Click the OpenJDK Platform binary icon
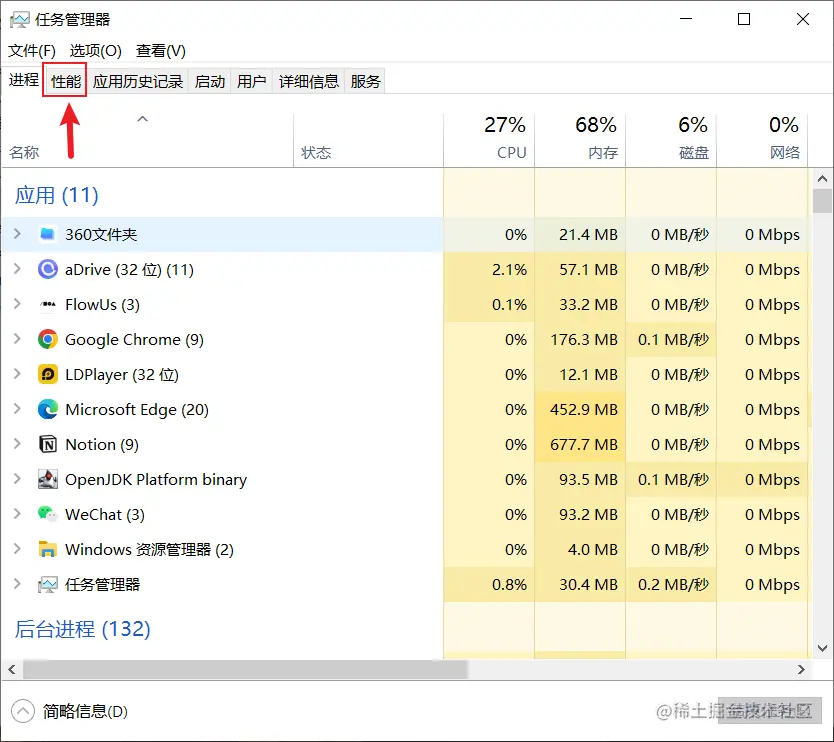This screenshot has width=834, height=742. [47, 479]
